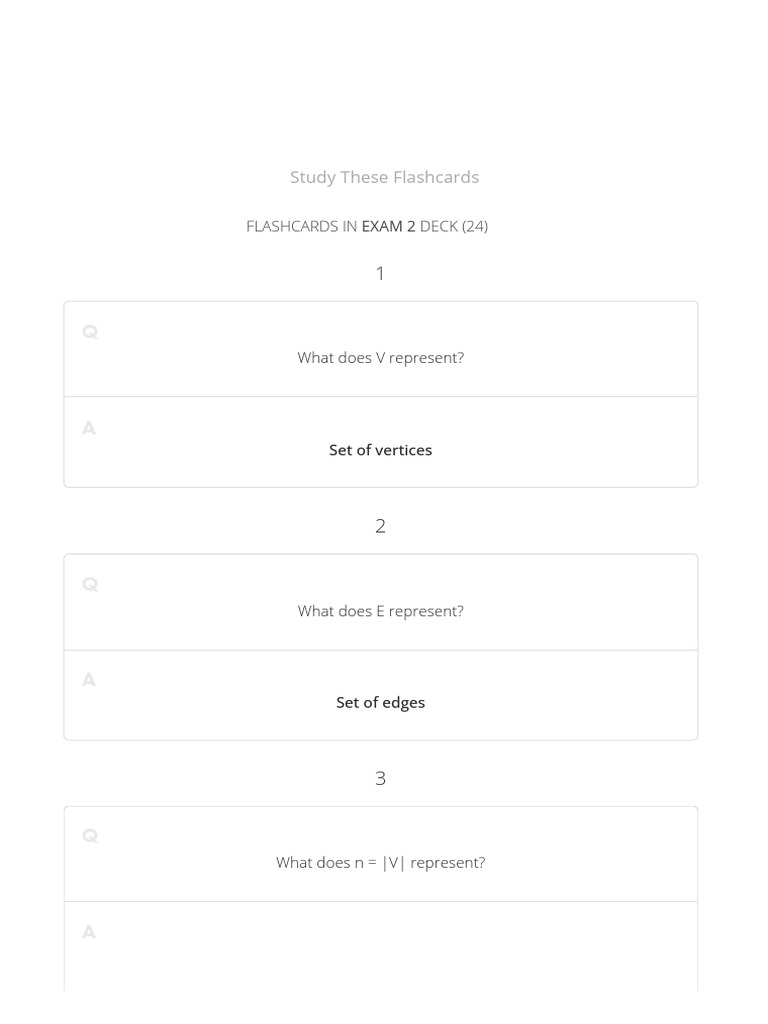Select flashcard number 1 label

coord(380,273)
